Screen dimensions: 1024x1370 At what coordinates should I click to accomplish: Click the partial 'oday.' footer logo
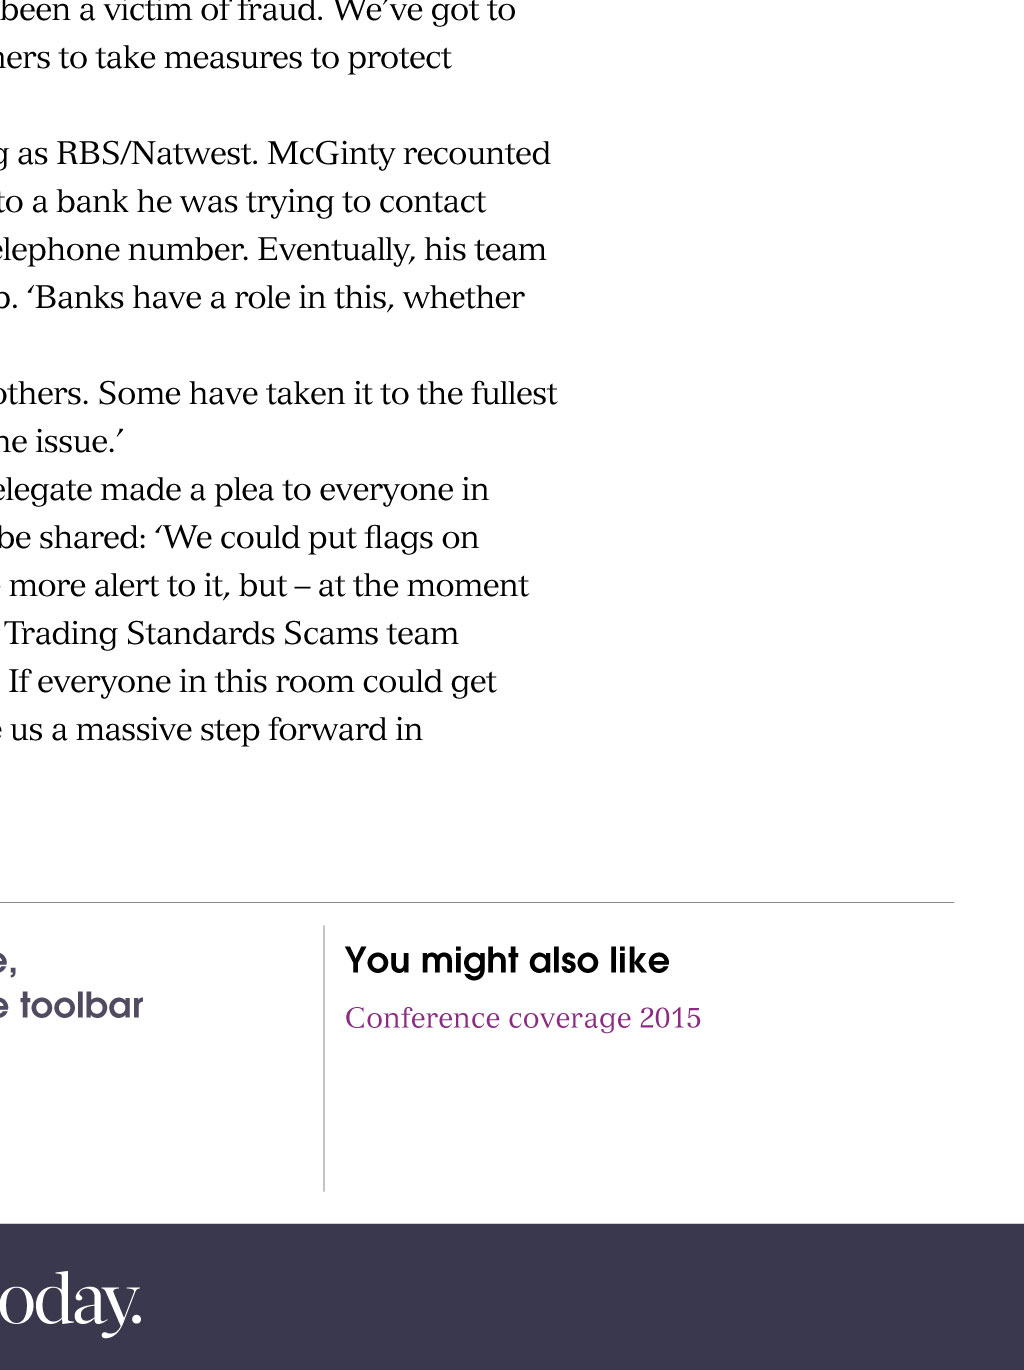tap(70, 1302)
